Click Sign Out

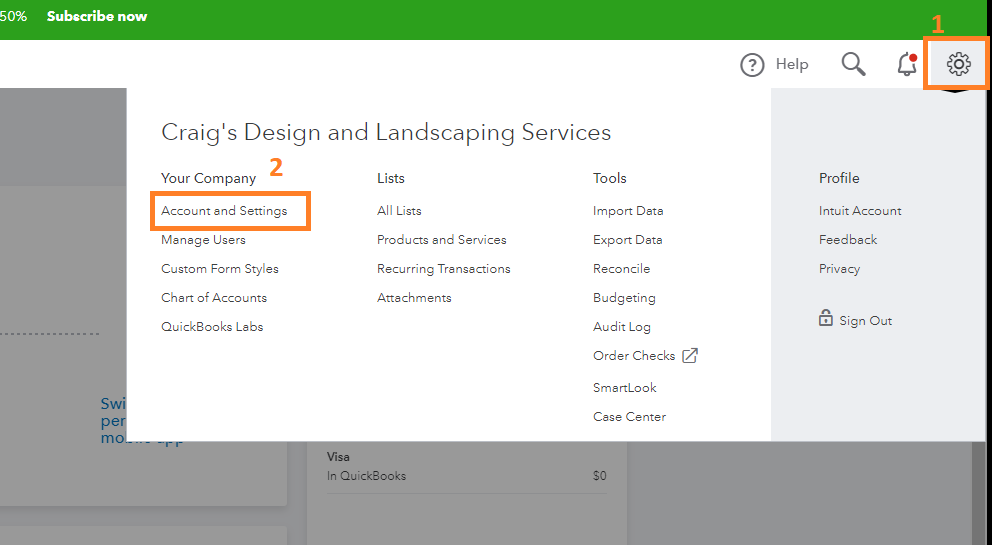(x=865, y=321)
